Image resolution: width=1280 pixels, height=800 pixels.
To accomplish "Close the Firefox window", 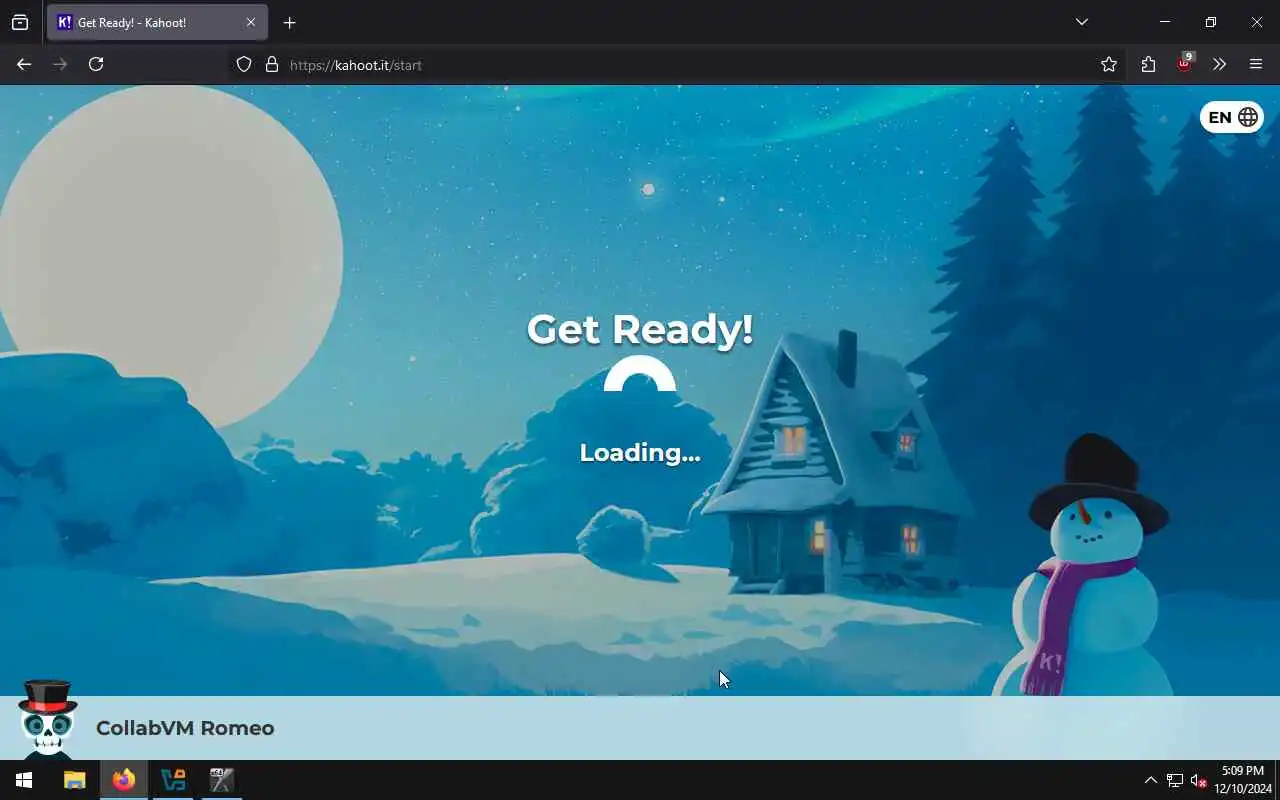I will [x=1257, y=22].
